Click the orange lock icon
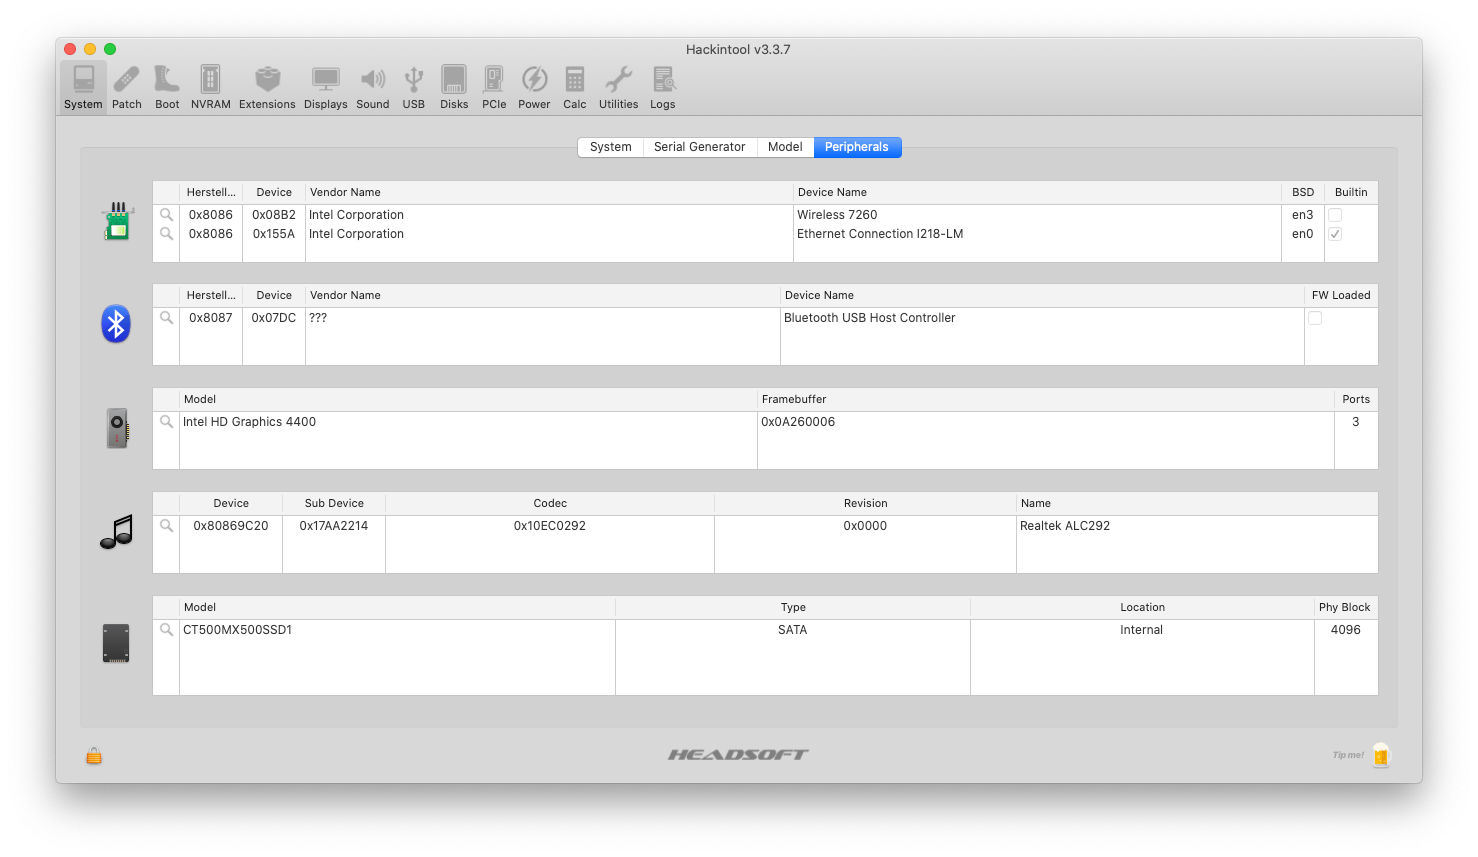Screen dimensions: 1478x857 (x=94, y=756)
